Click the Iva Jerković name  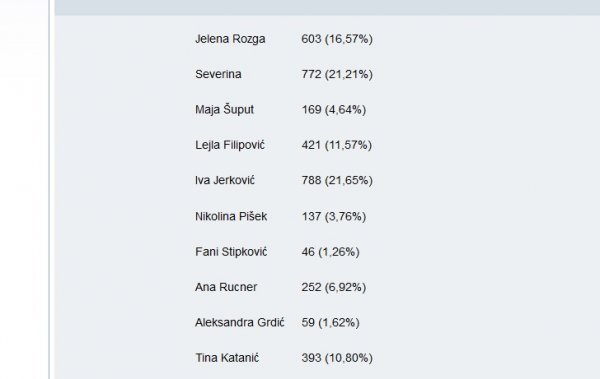pyautogui.click(x=225, y=180)
